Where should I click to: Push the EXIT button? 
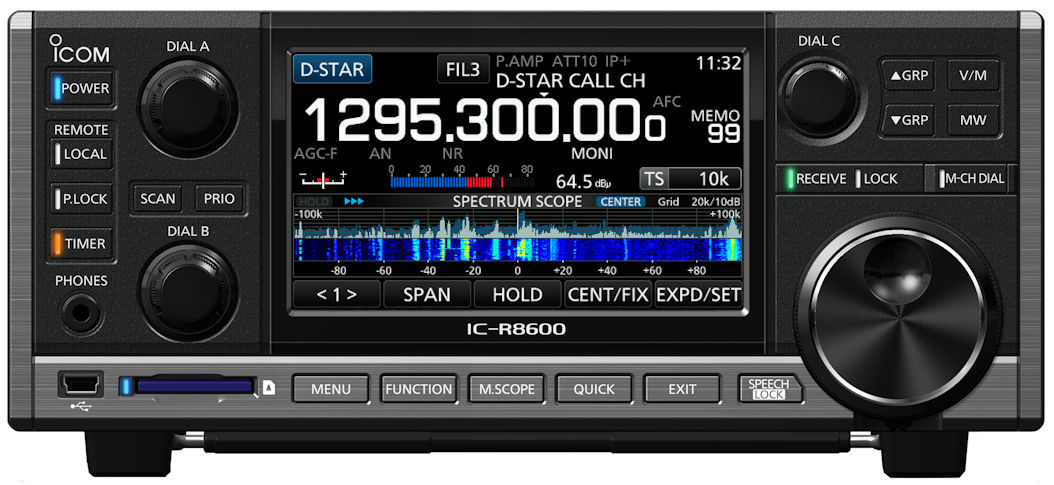pos(682,389)
